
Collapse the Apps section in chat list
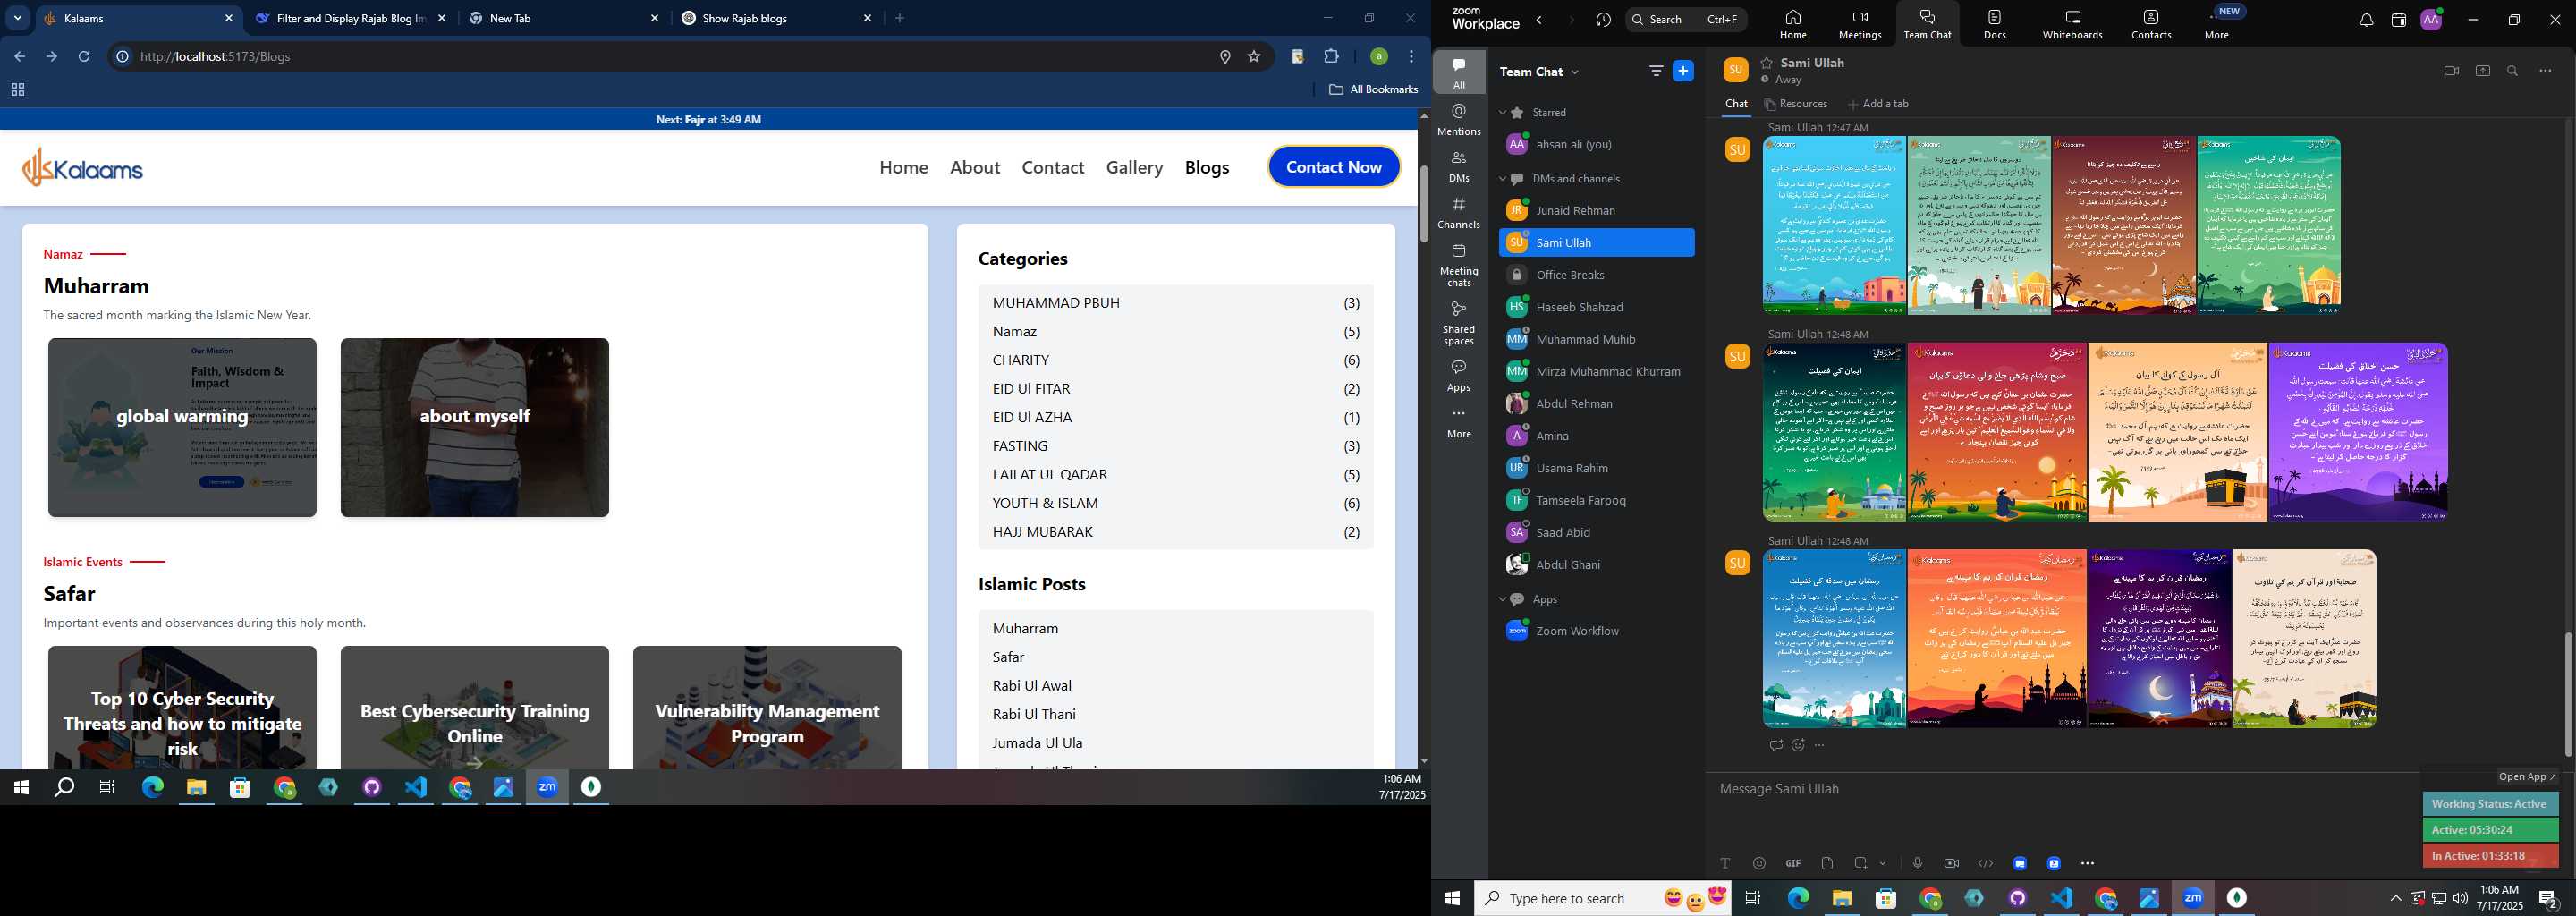(1502, 599)
